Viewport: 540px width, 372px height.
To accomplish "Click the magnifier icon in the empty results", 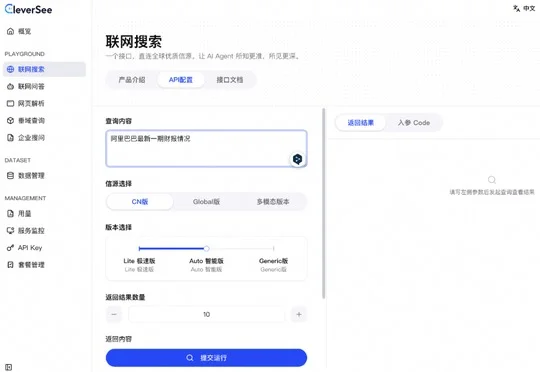I will (x=492, y=180).
